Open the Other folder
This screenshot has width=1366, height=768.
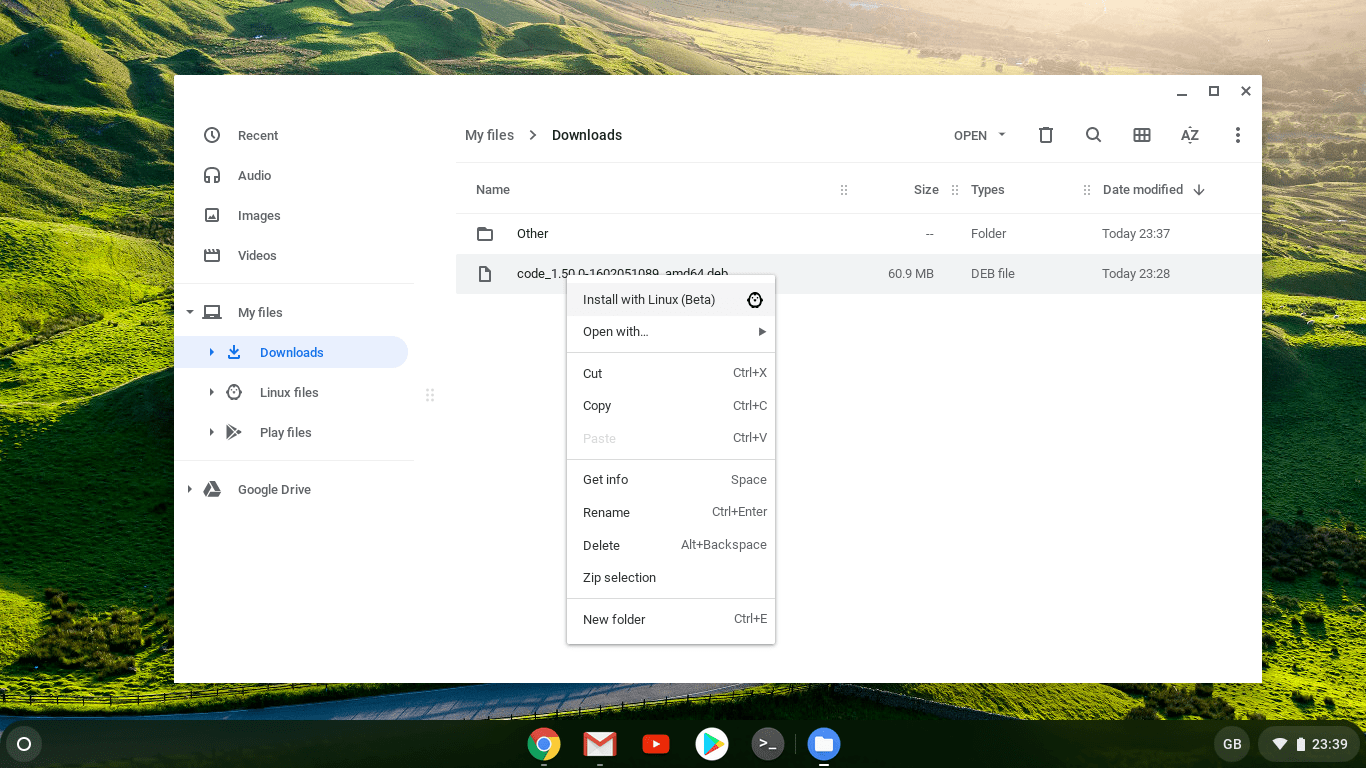(532, 233)
